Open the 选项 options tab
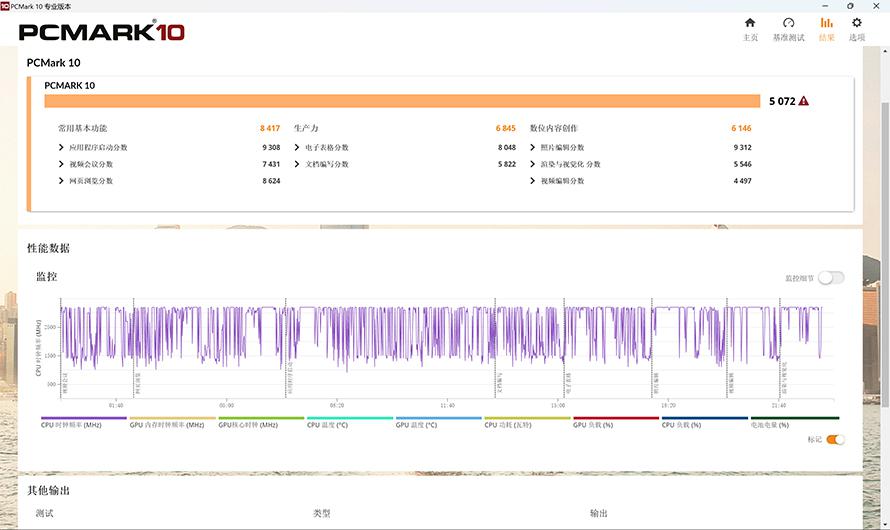The width and height of the screenshot is (890, 530). (857, 30)
